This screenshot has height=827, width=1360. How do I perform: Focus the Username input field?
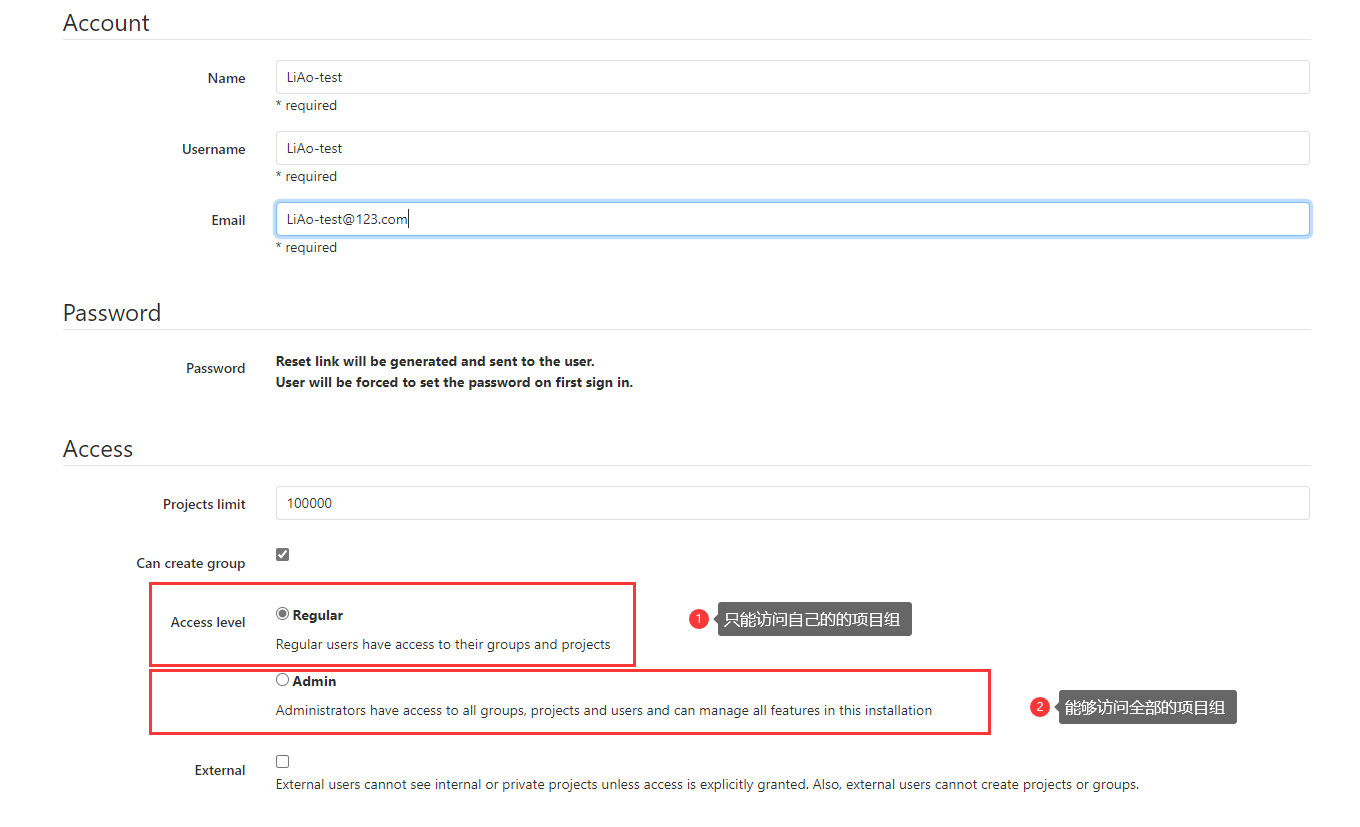click(x=792, y=148)
